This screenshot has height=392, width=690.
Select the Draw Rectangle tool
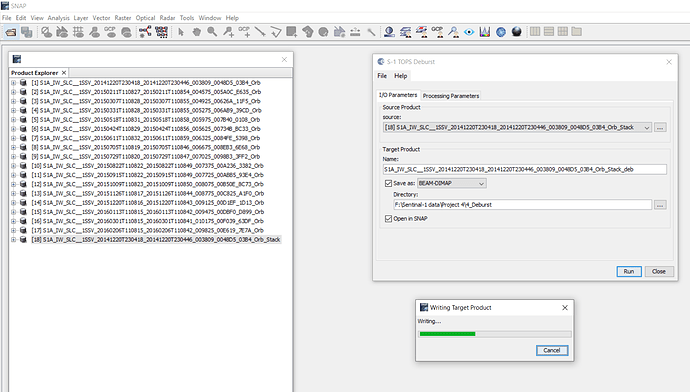click(x=291, y=32)
